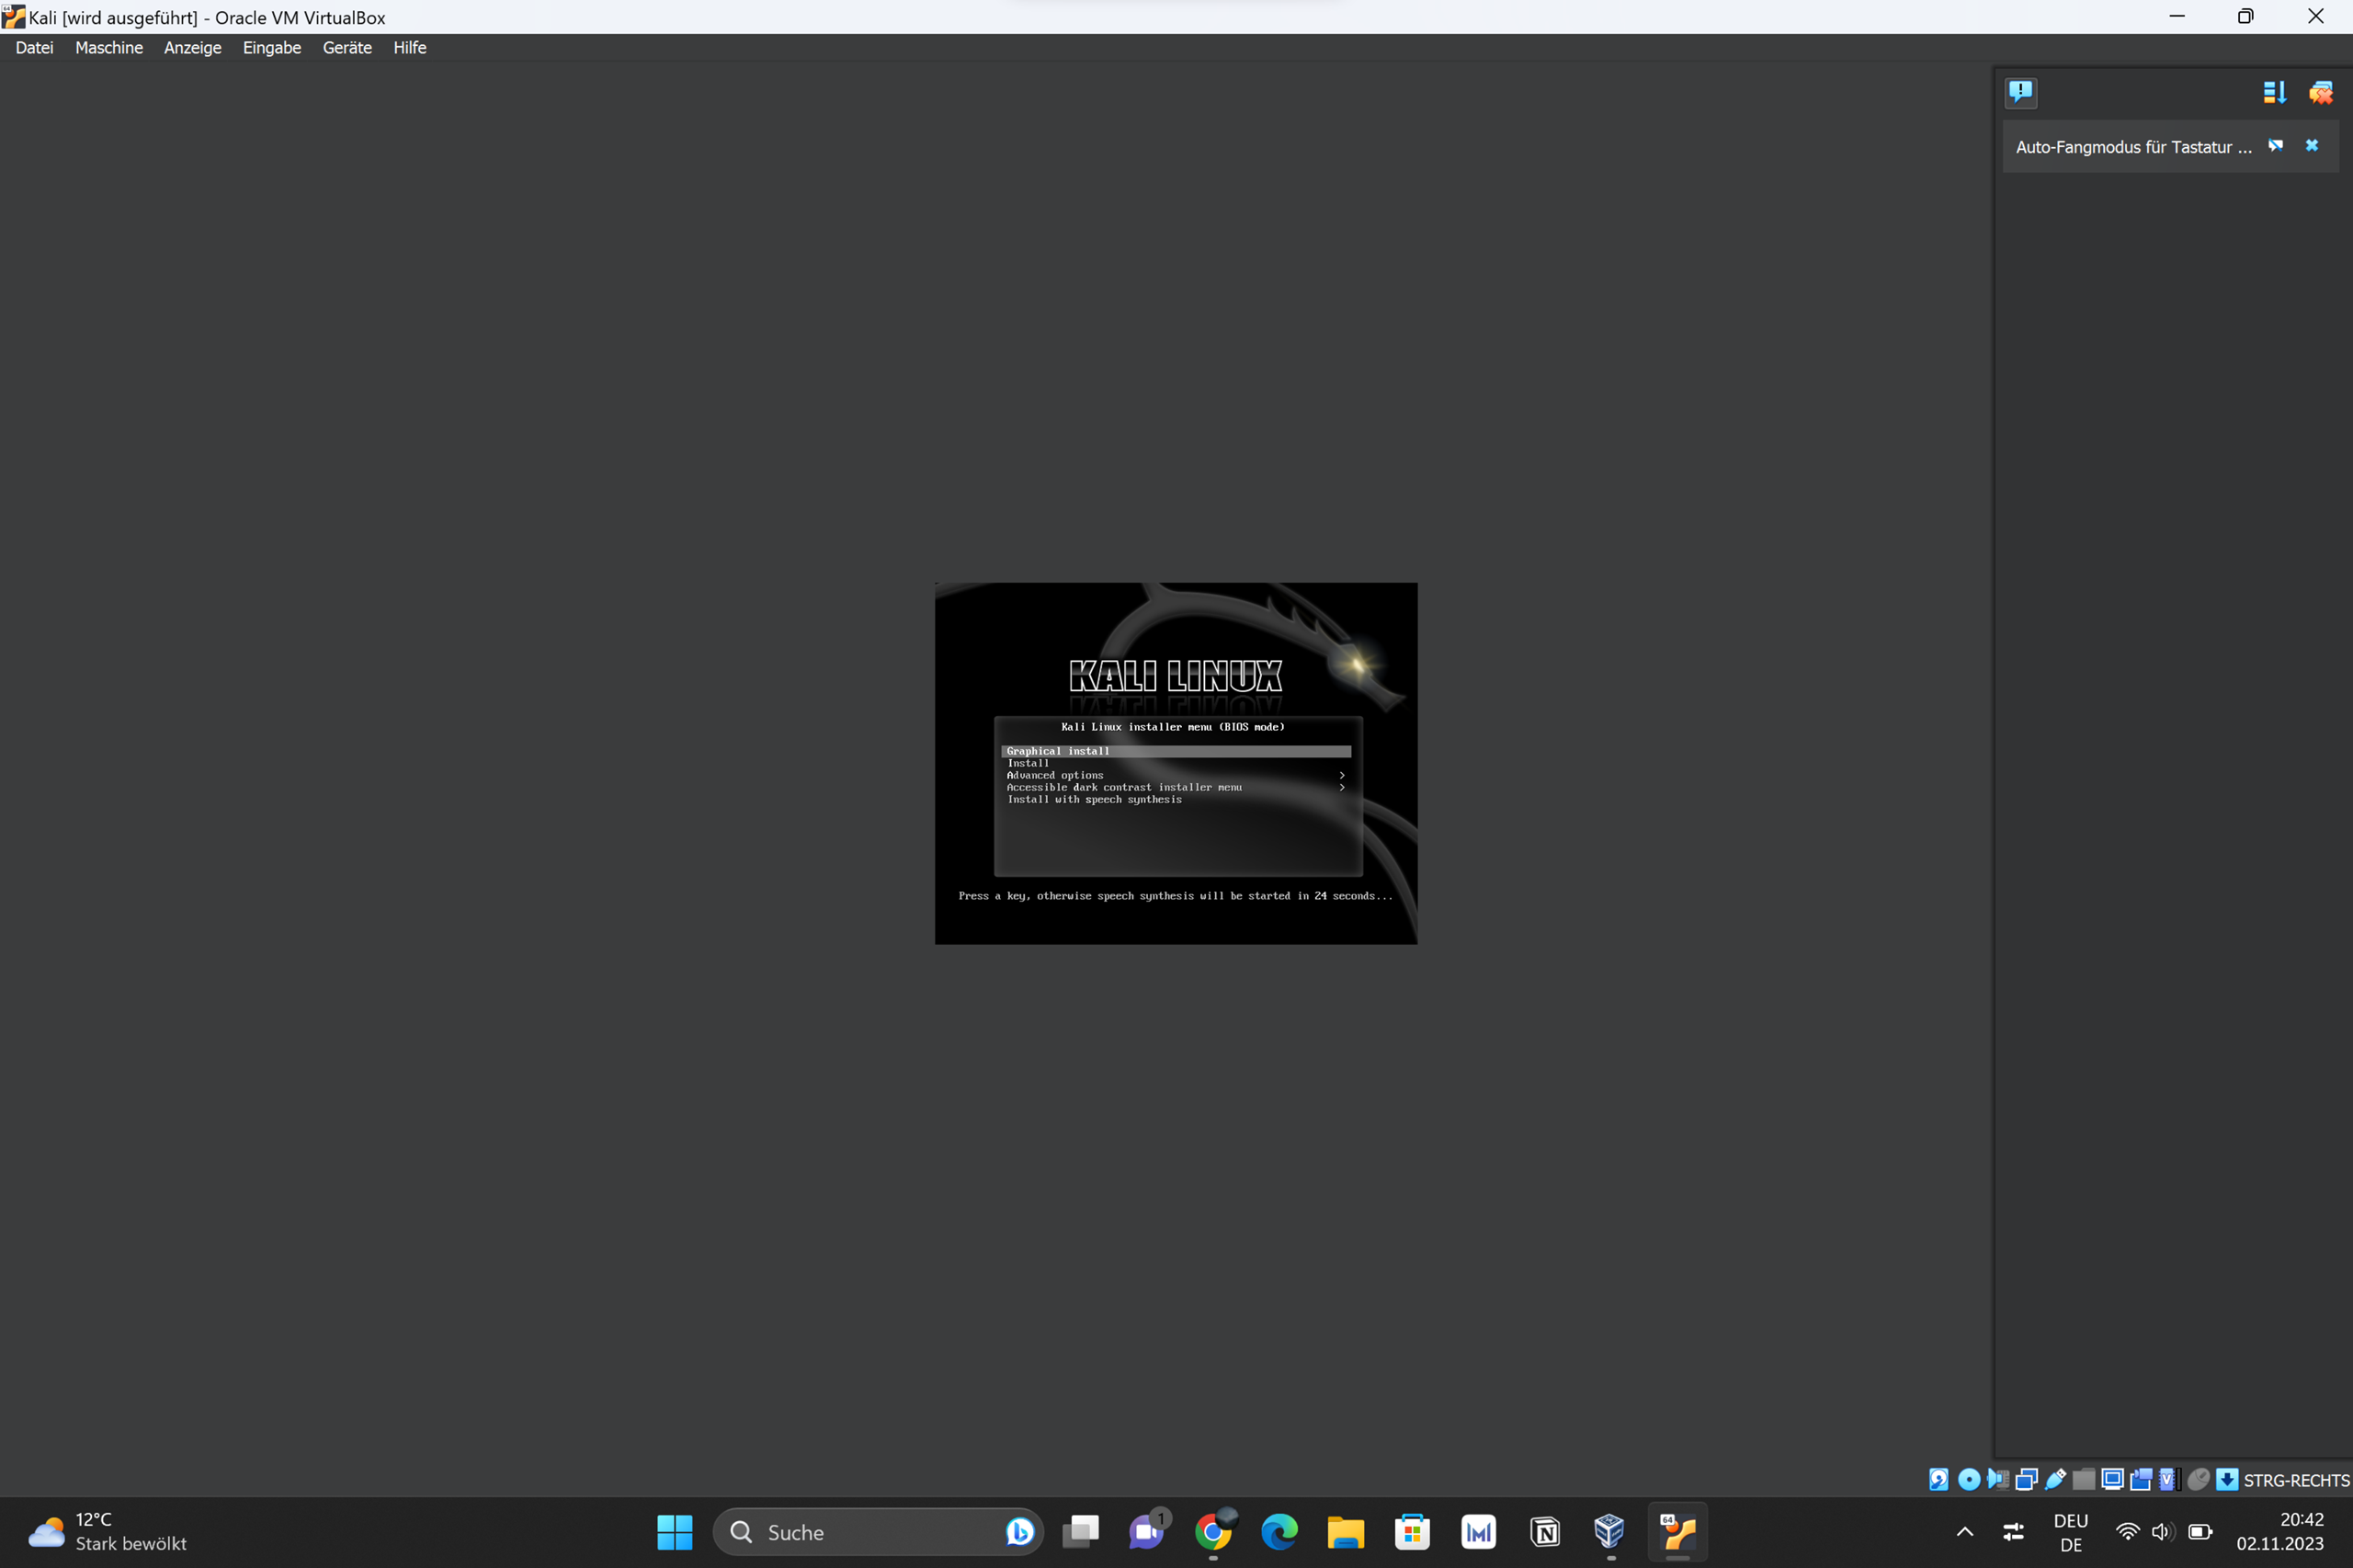The width and height of the screenshot is (2353, 1568).
Task: Click the battery tray icon
Action: pos(2200,1532)
